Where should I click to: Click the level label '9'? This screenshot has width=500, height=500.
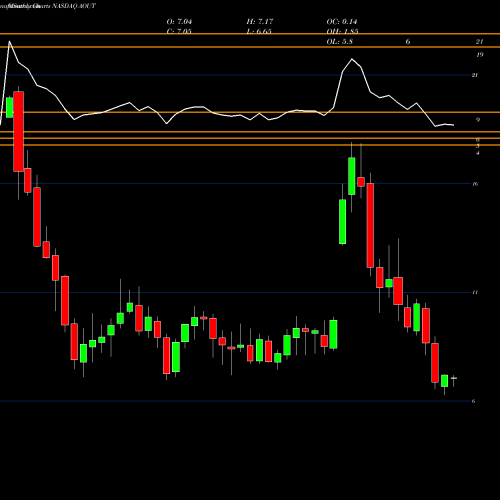click(x=478, y=120)
